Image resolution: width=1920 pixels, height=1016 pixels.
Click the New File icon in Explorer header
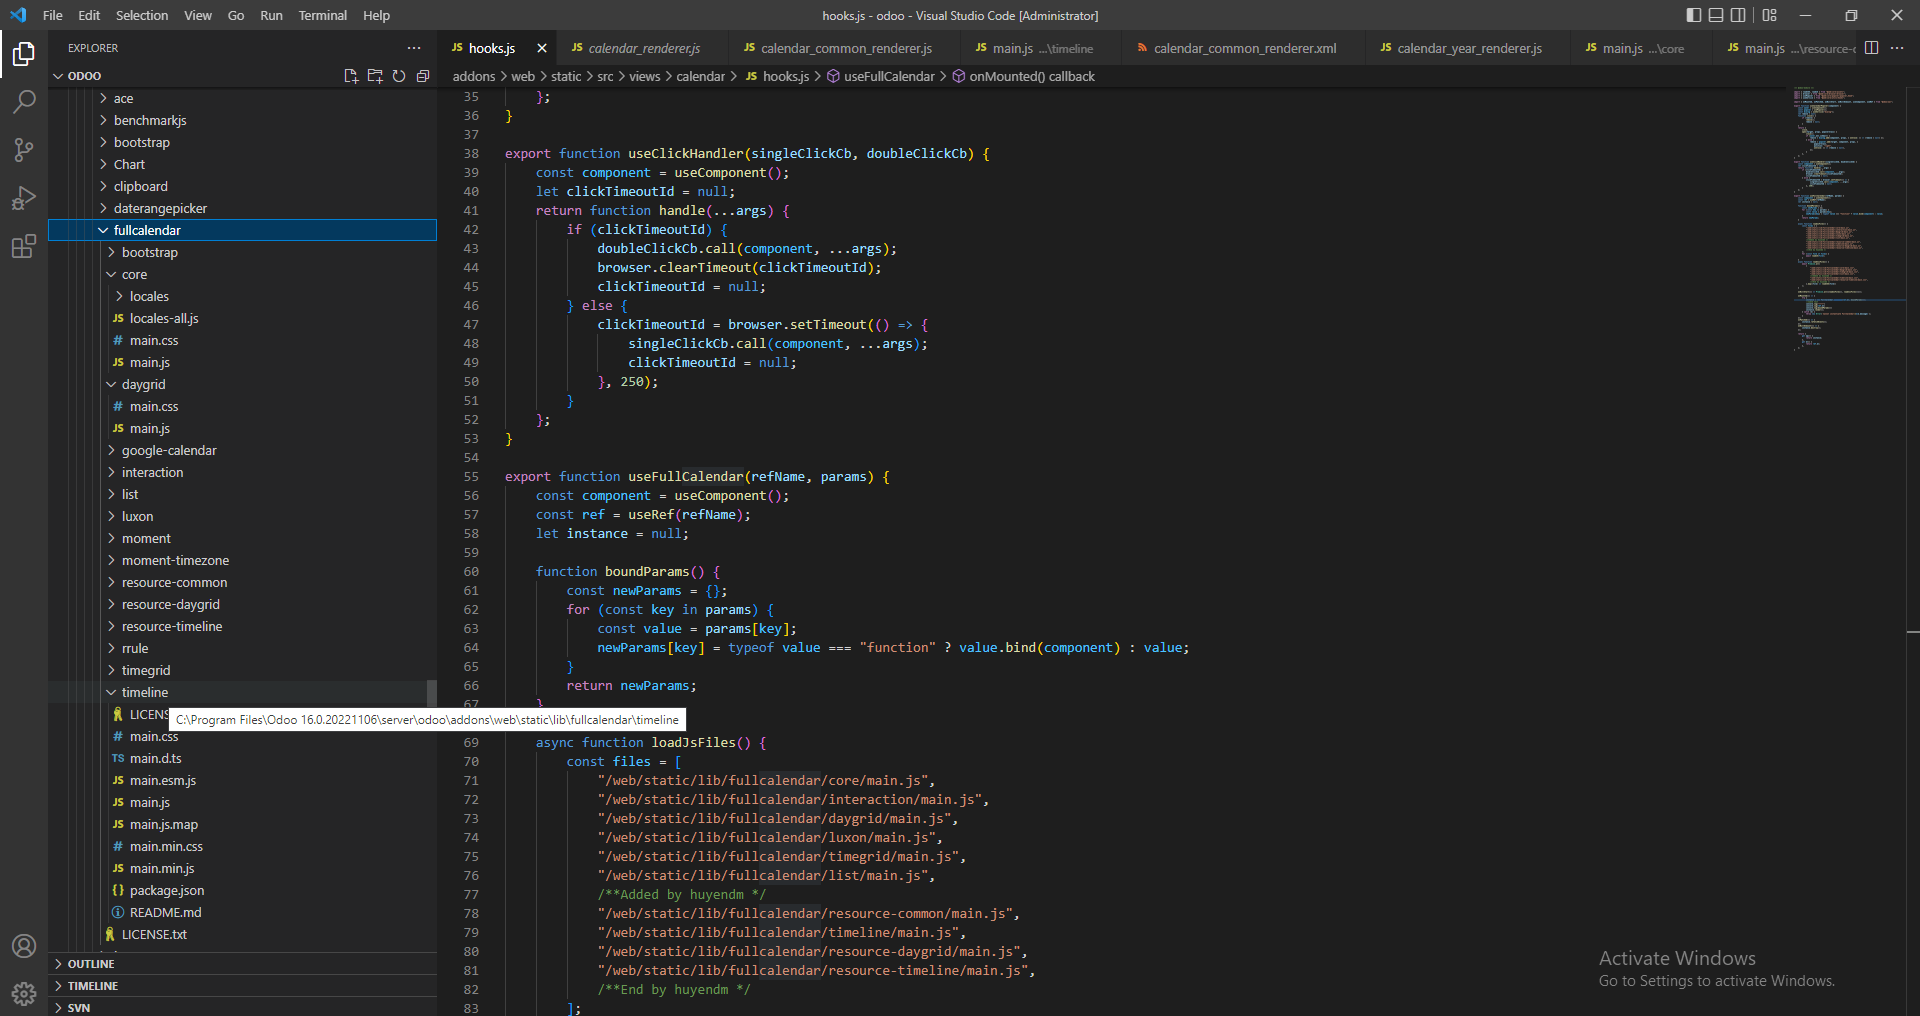point(351,75)
